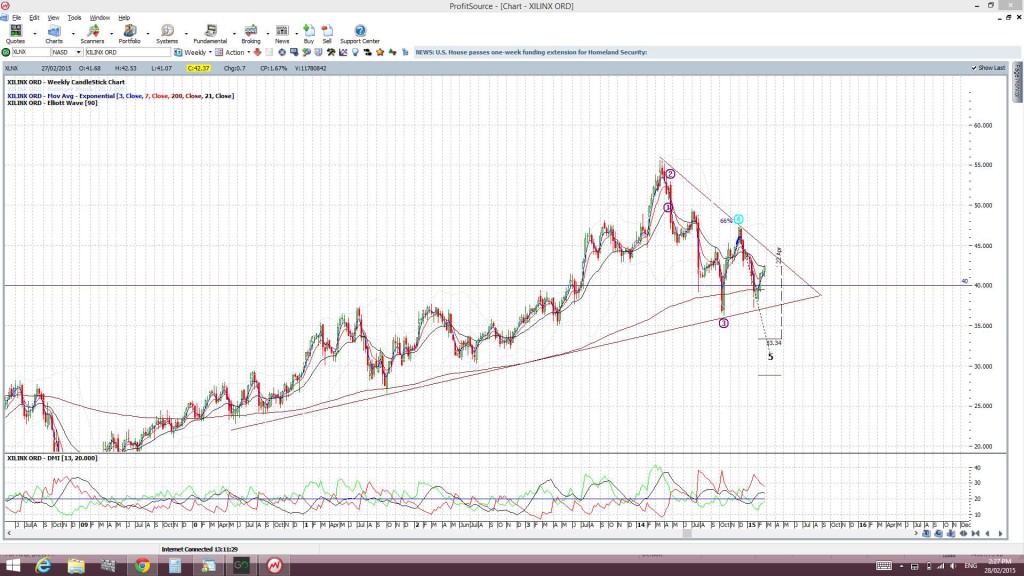1024x576 pixels.
Task: Open the Support Center help icon
Action: coord(360,34)
